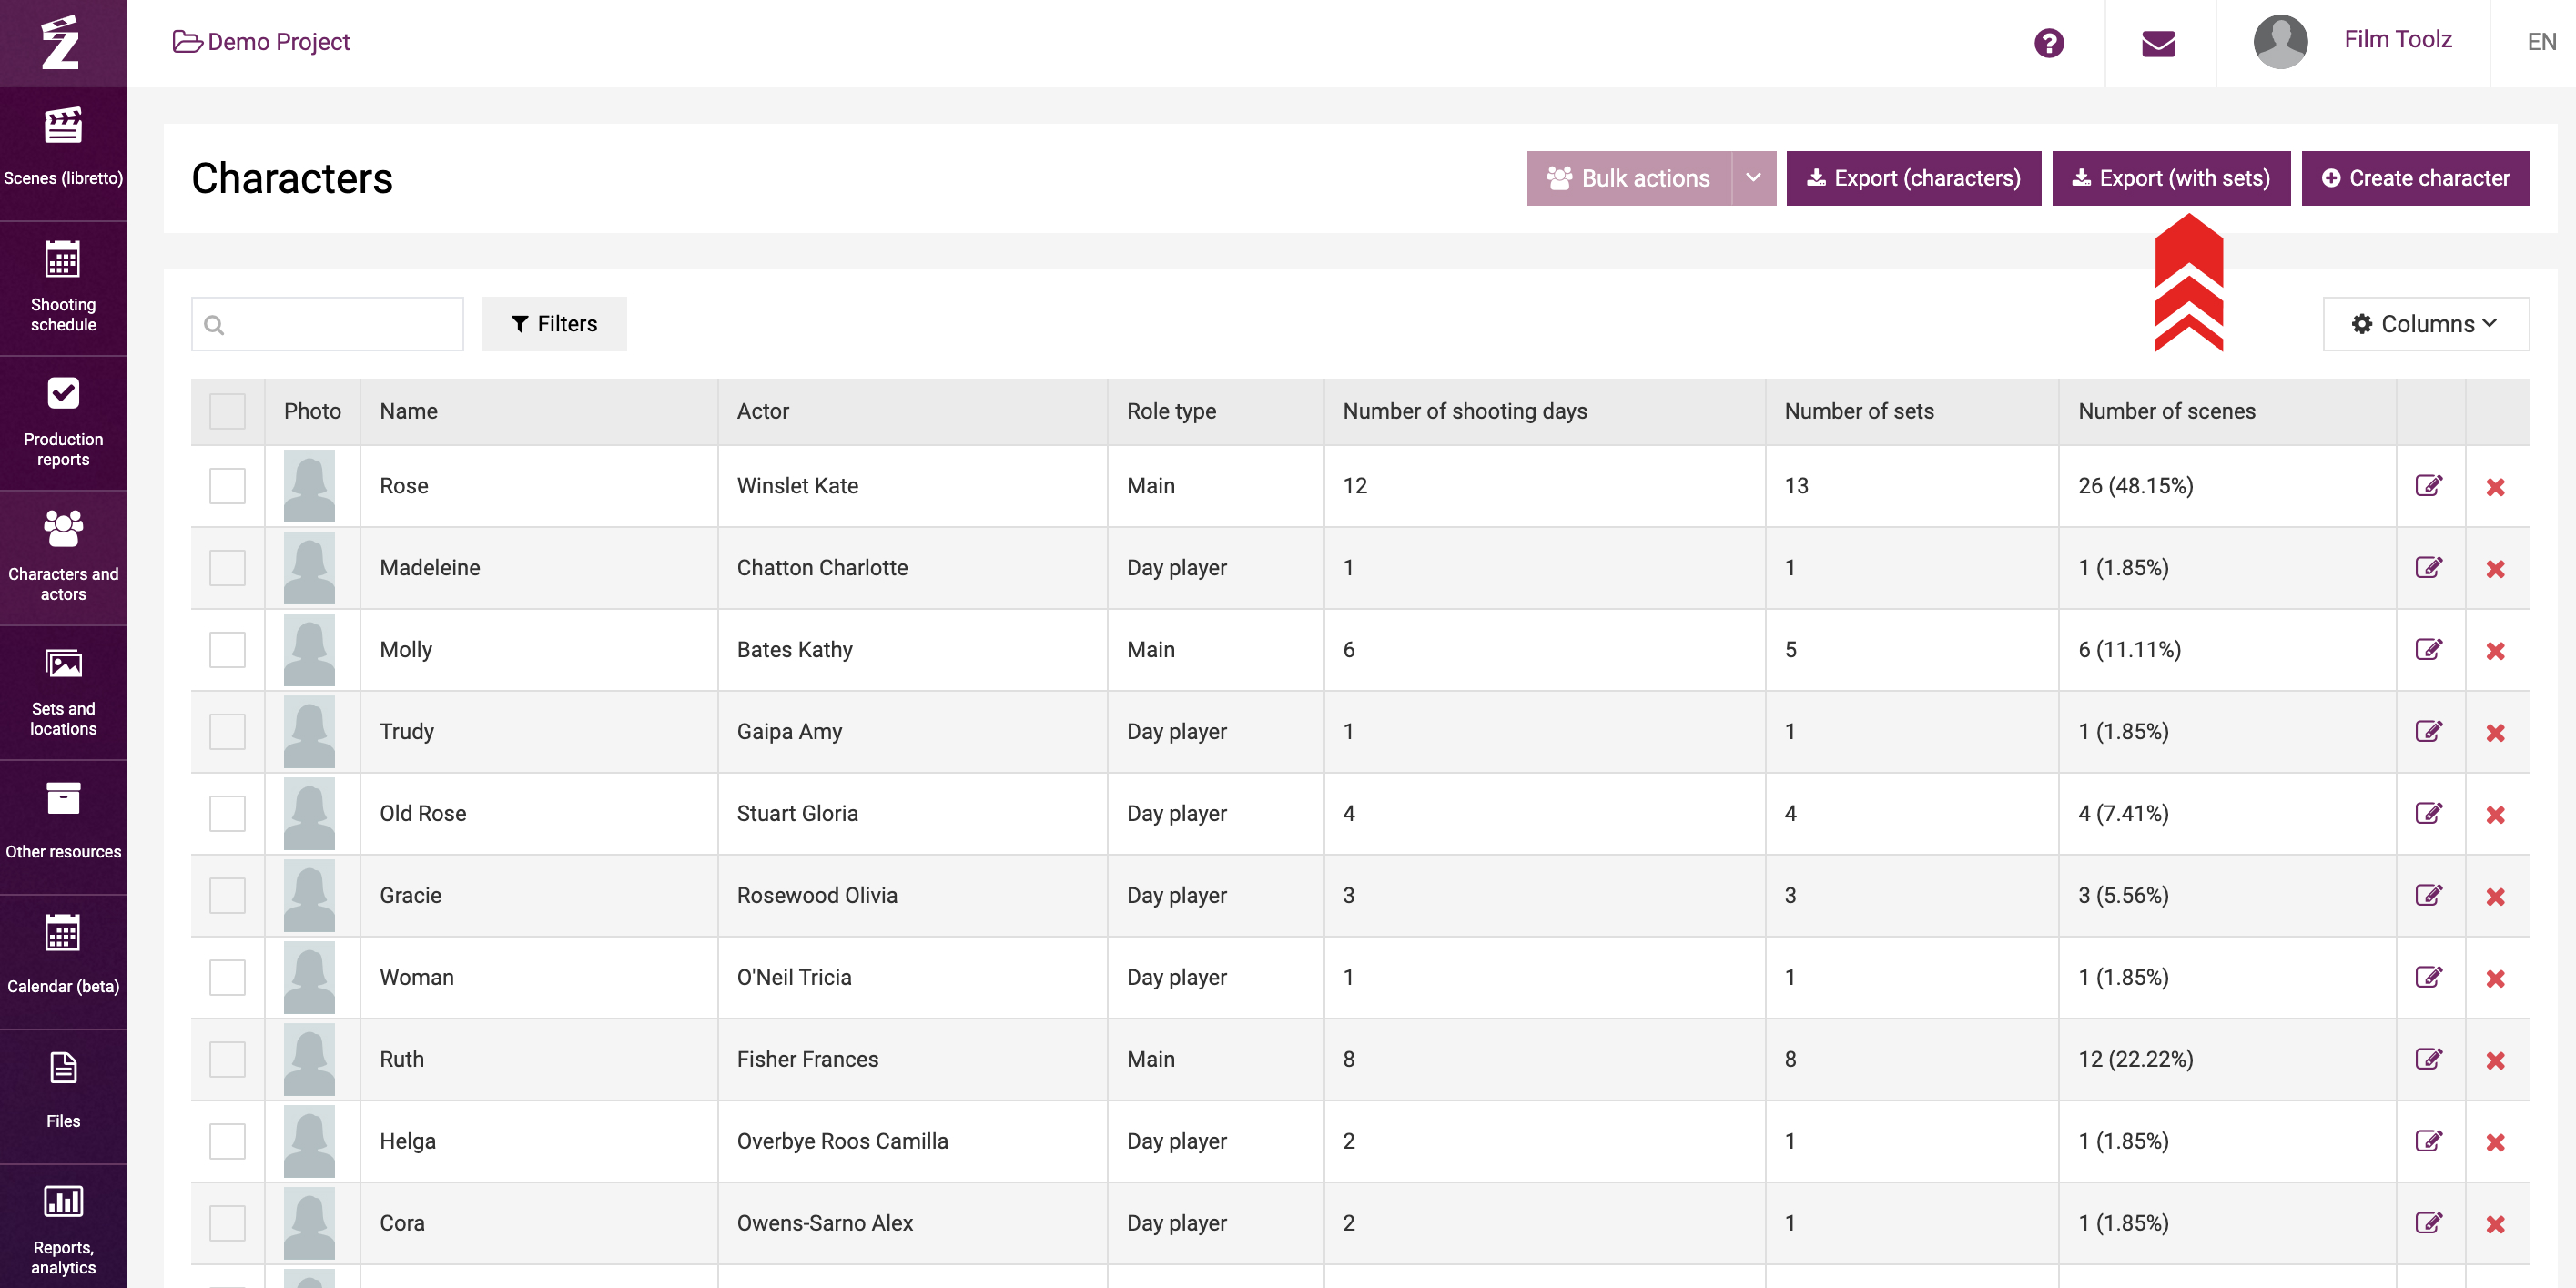Edit the Old Rose character row
The image size is (2576, 1288).
tap(2428, 814)
